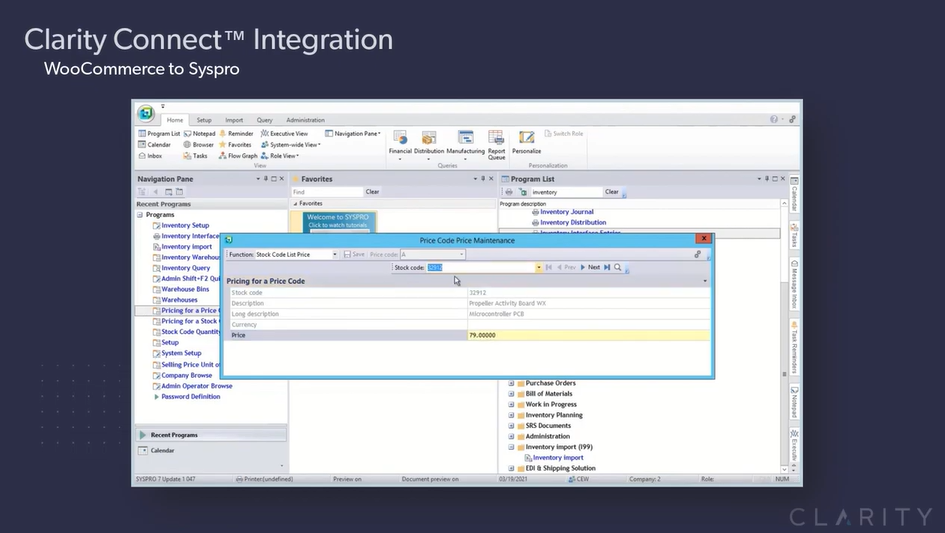Open Browser from the ribbon
Image resolution: width=945 pixels, height=533 pixels.
click(x=198, y=145)
